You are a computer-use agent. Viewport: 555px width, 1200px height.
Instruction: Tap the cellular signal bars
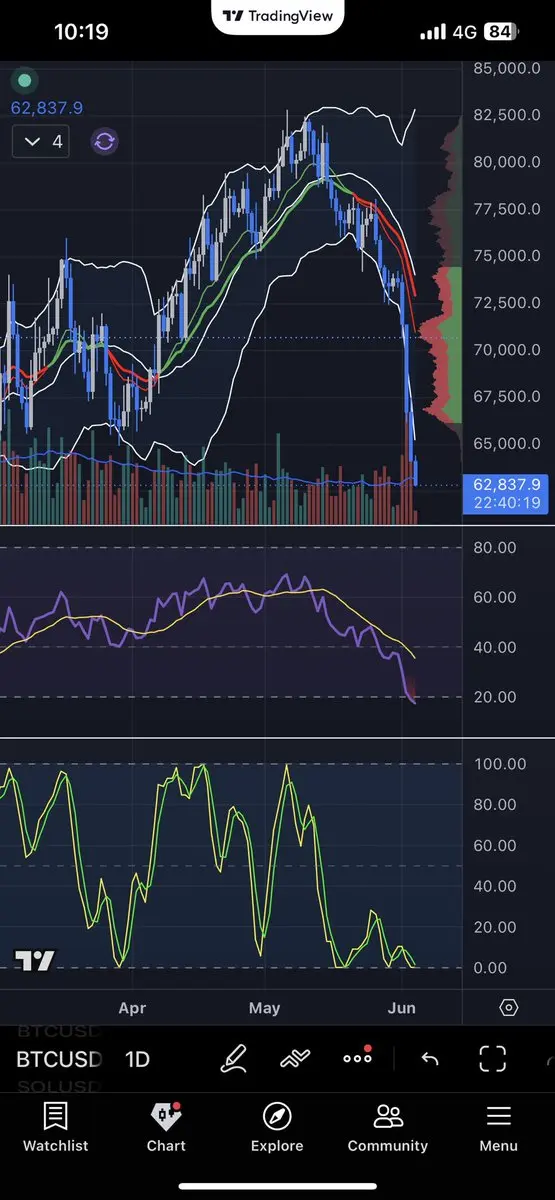433,32
